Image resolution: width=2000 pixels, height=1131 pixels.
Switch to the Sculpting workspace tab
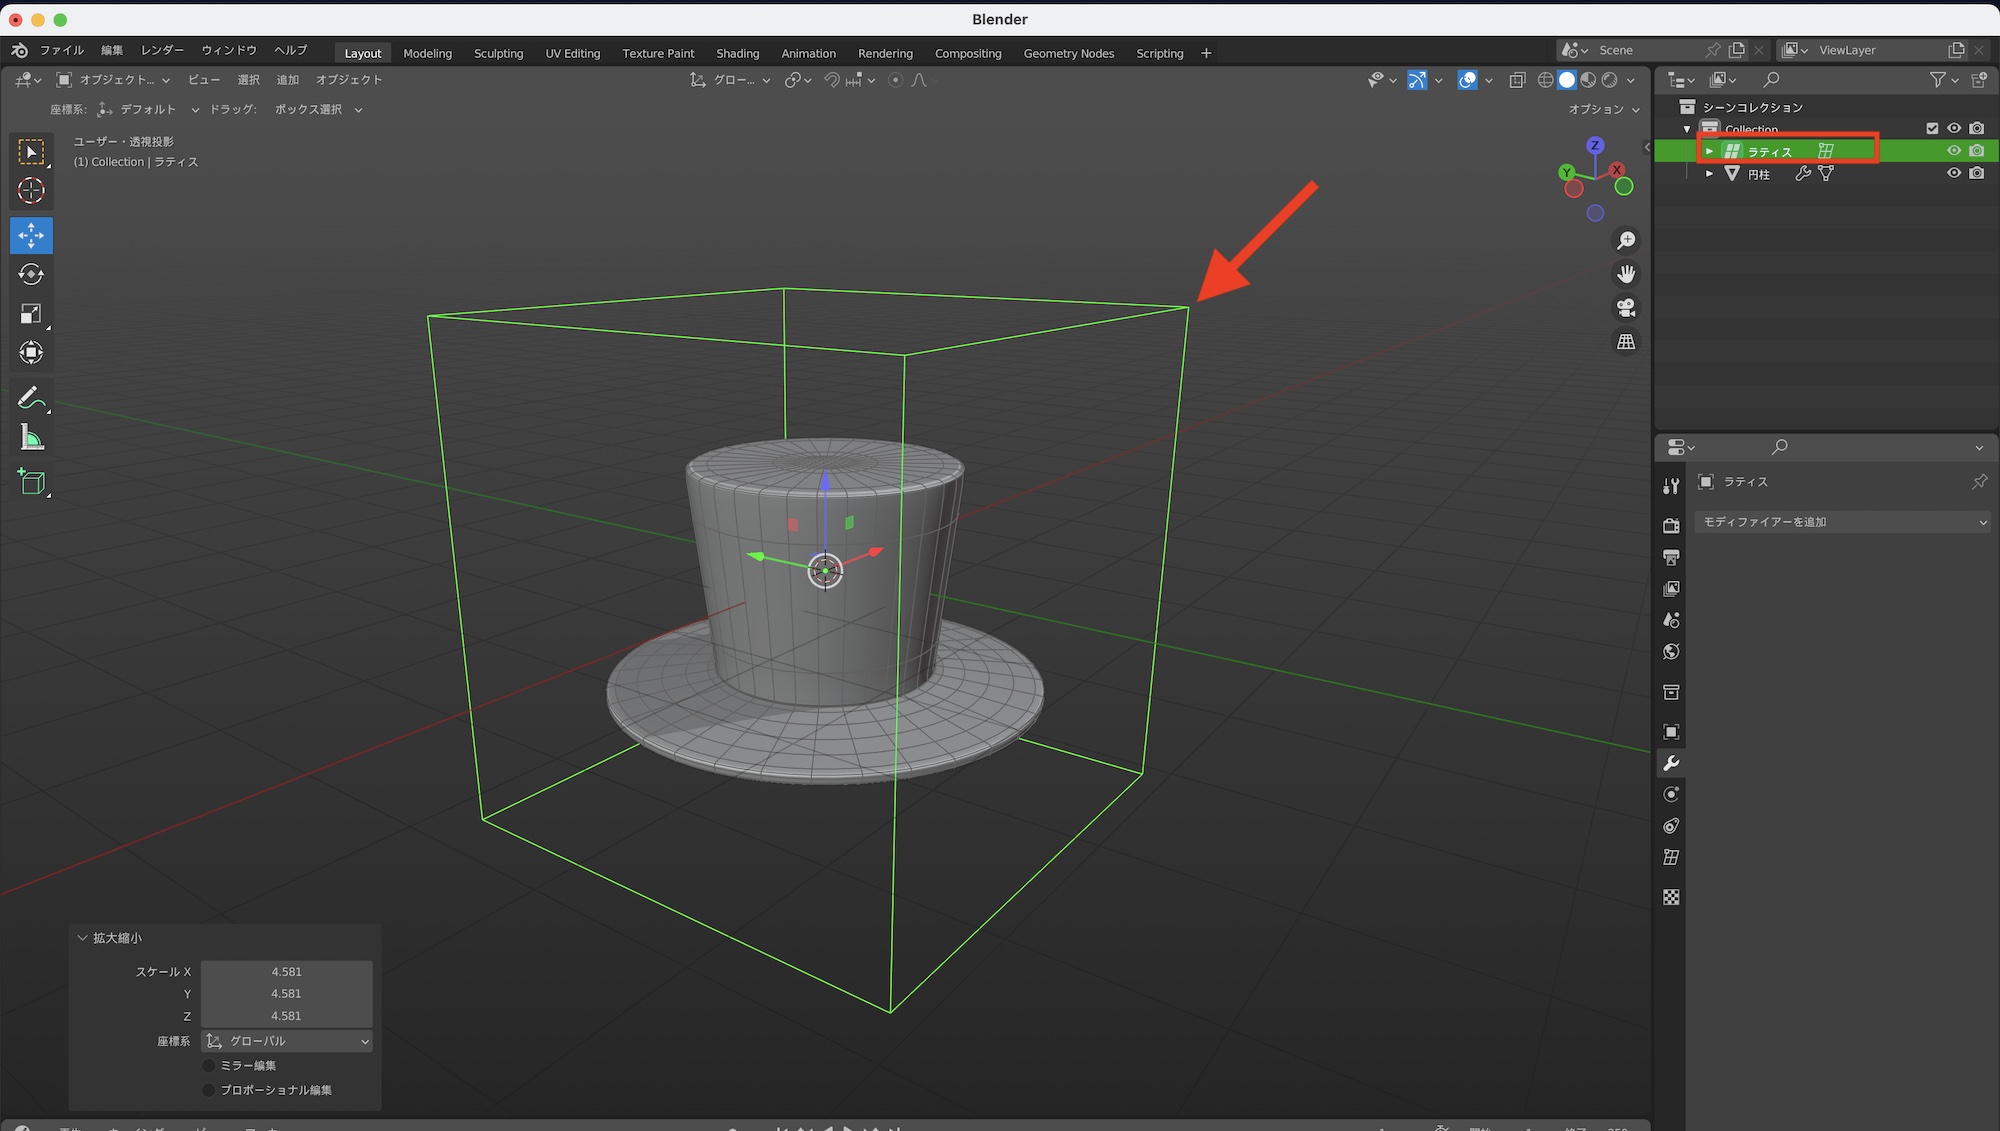click(498, 53)
